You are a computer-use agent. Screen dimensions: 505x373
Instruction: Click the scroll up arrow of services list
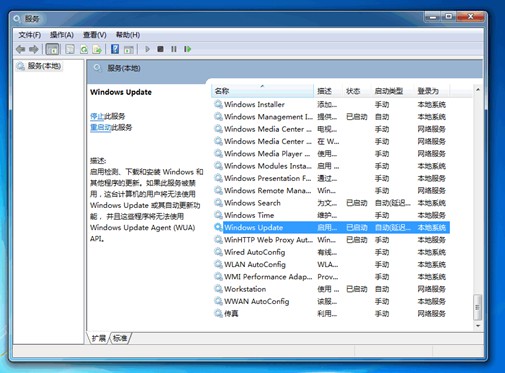(x=478, y=89)
